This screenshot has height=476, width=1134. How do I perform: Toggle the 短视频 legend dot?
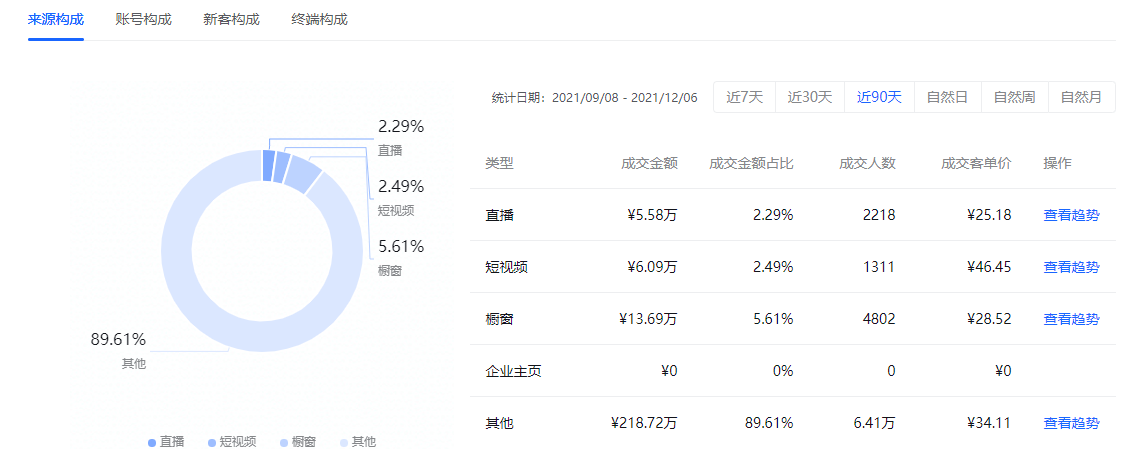tap(211, 442)
